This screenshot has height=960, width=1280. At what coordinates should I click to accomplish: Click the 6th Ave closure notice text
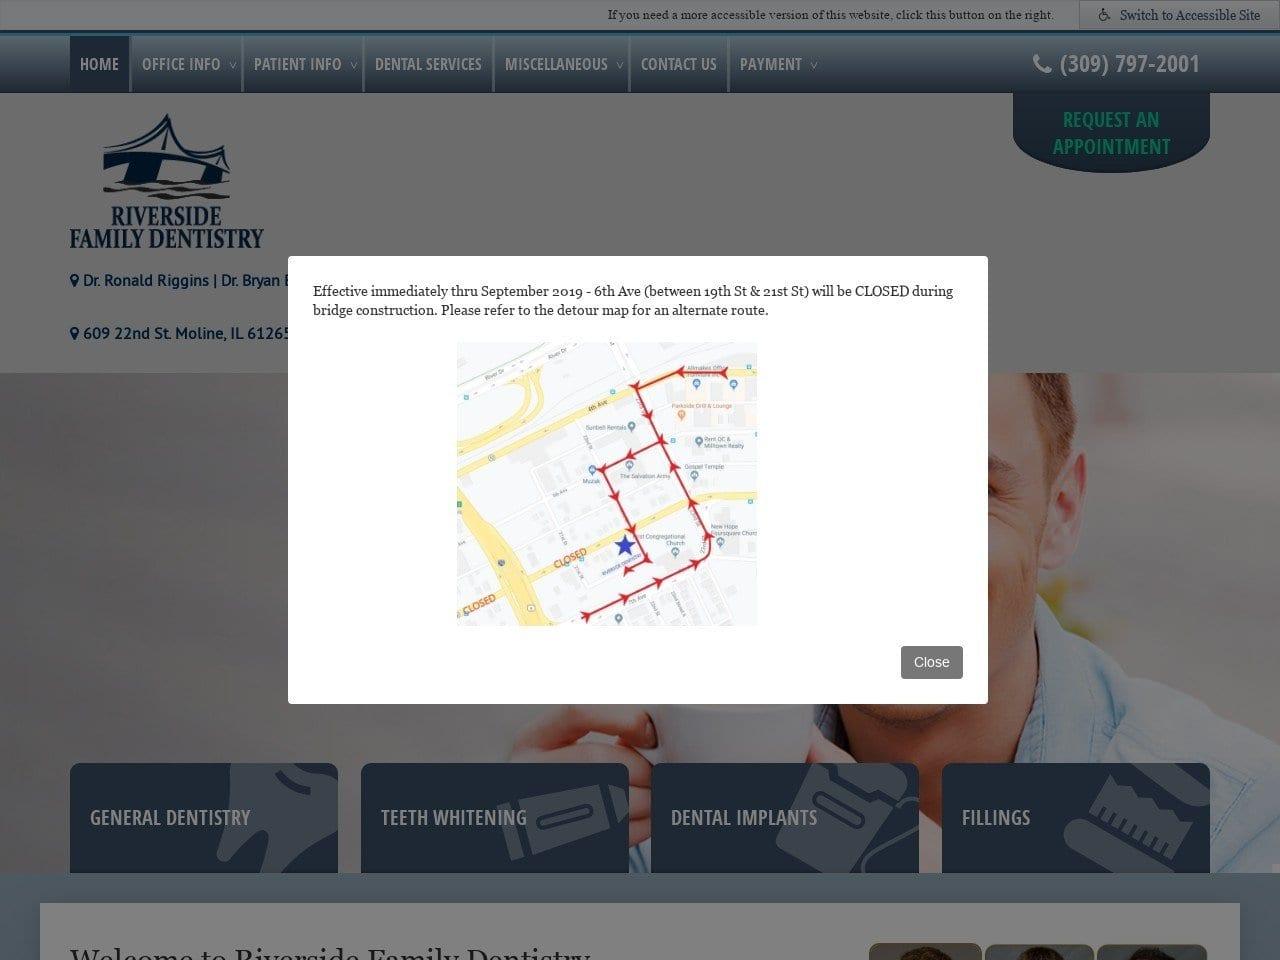point(633,301)
